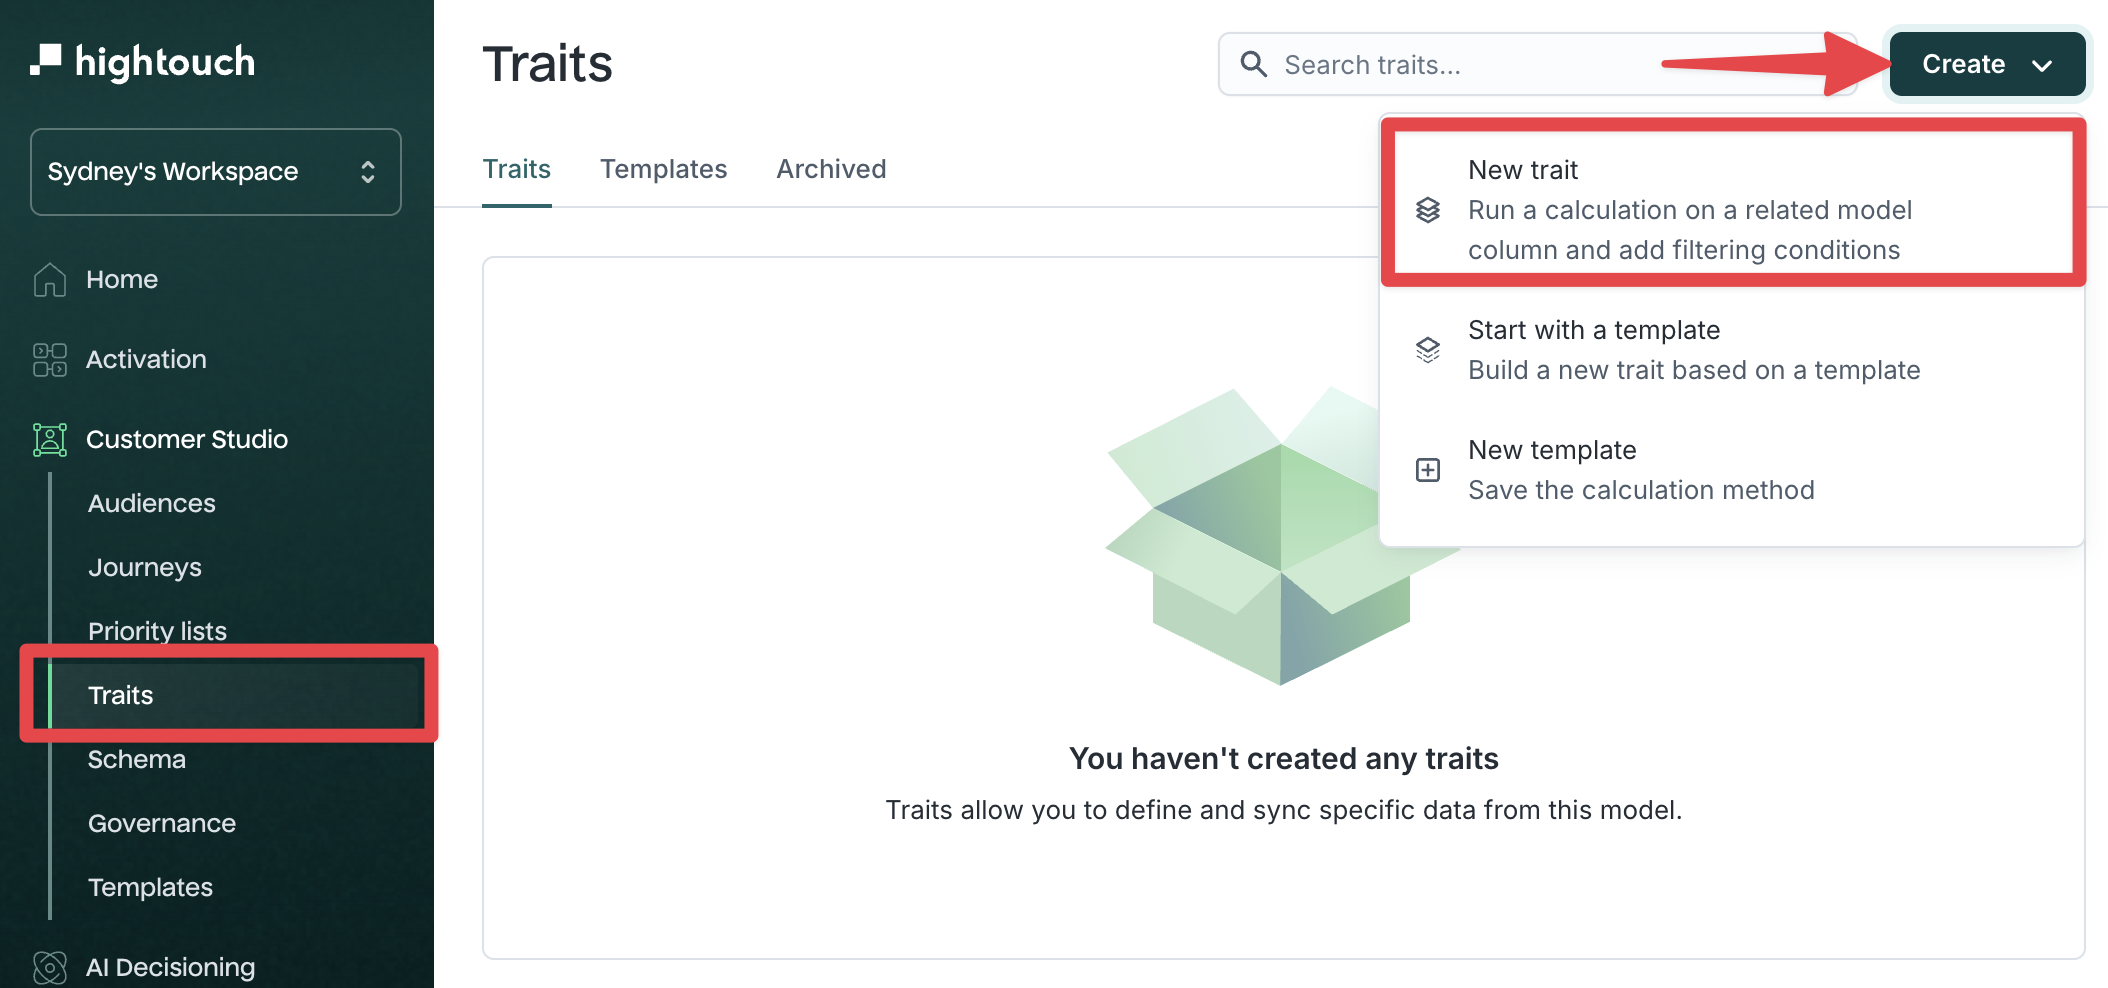
Task: Toggle the Create dropdown chevron
Action: point(2042,66)
